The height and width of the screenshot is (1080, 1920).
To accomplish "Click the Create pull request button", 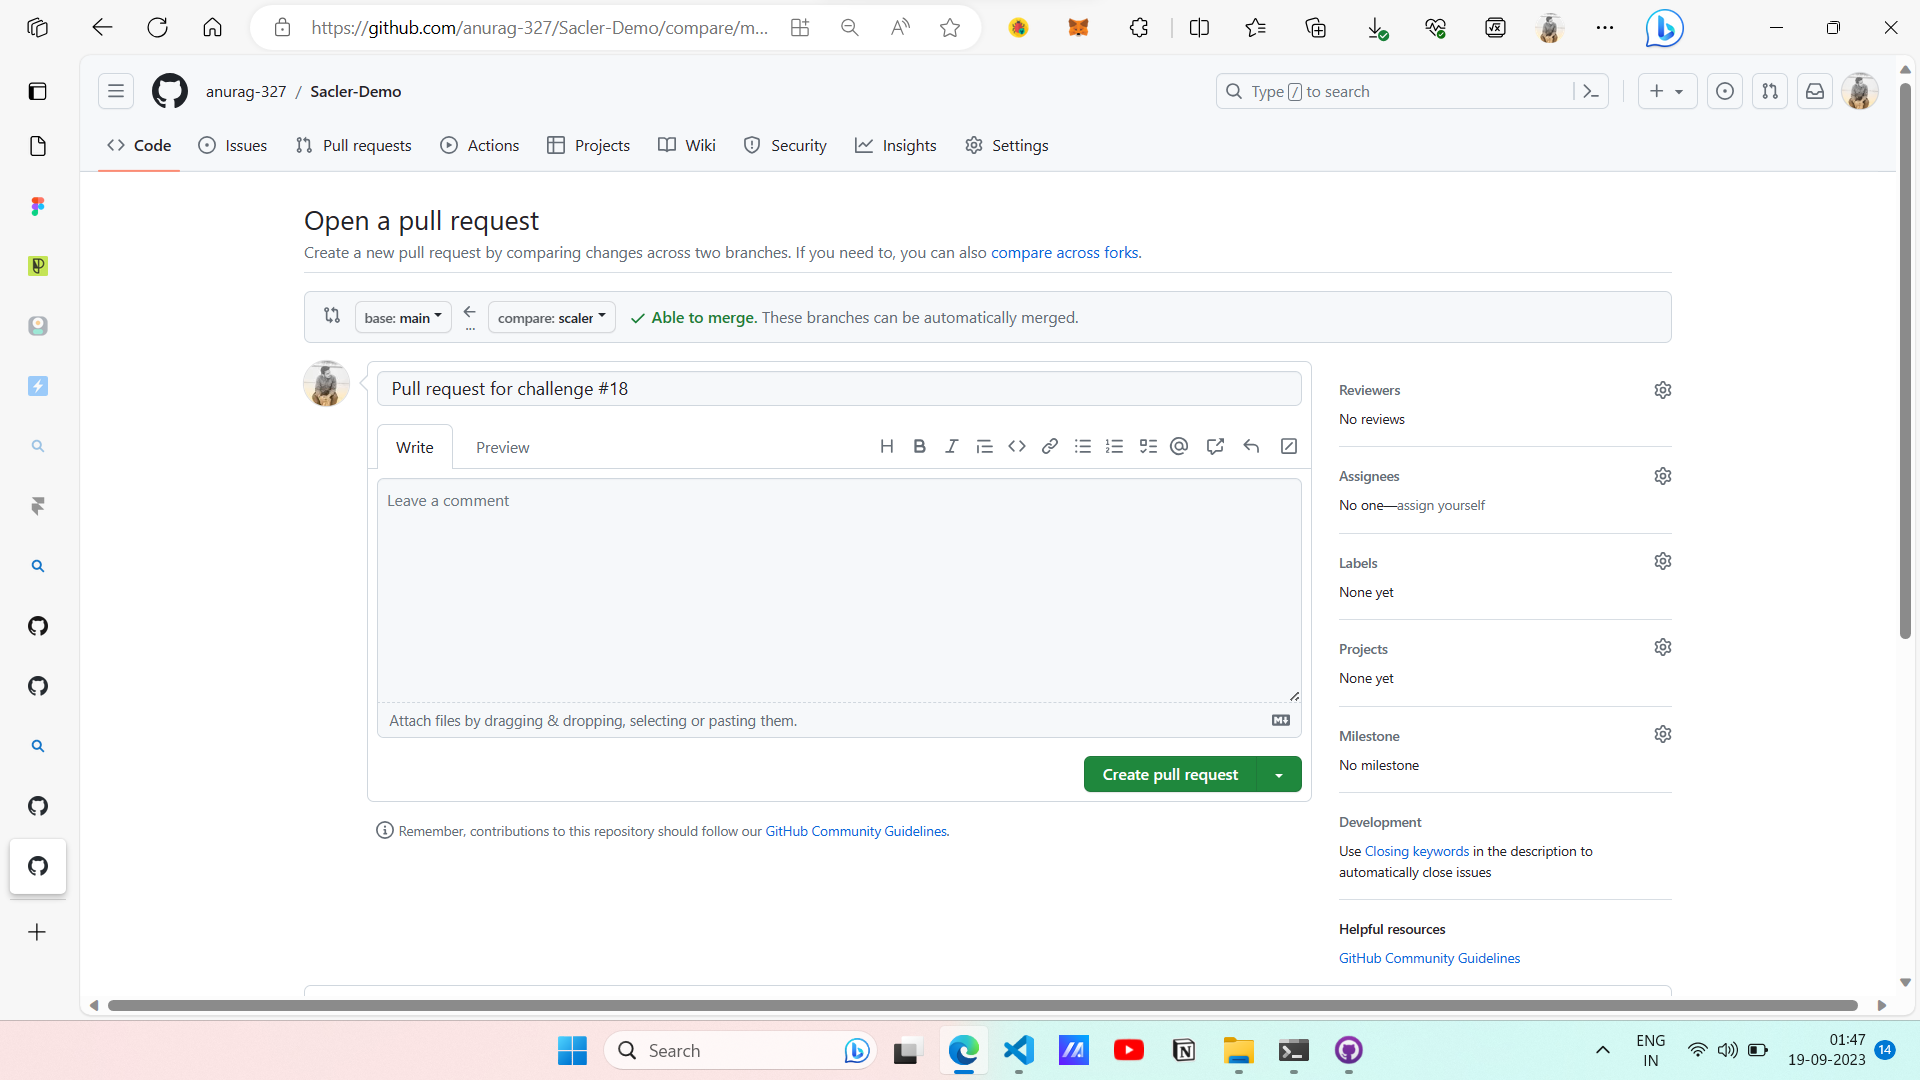I will [x=1169, y=773].
